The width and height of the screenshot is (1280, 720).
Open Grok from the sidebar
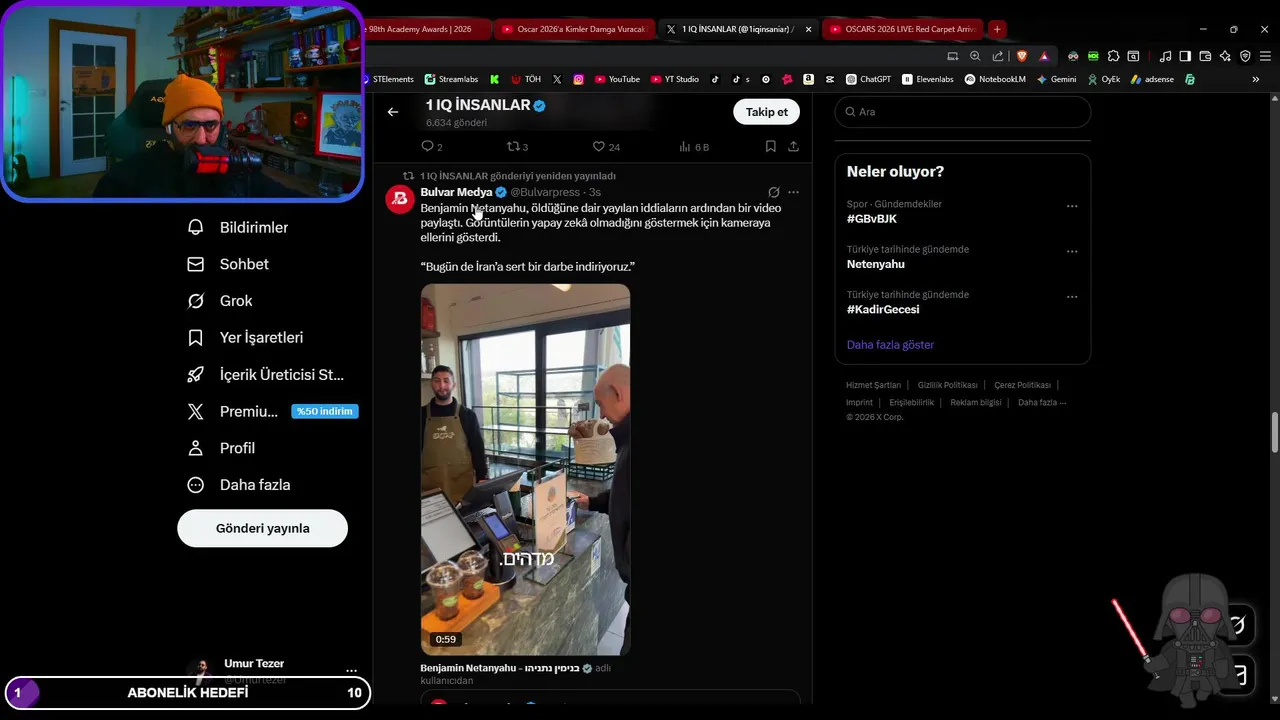220,301
